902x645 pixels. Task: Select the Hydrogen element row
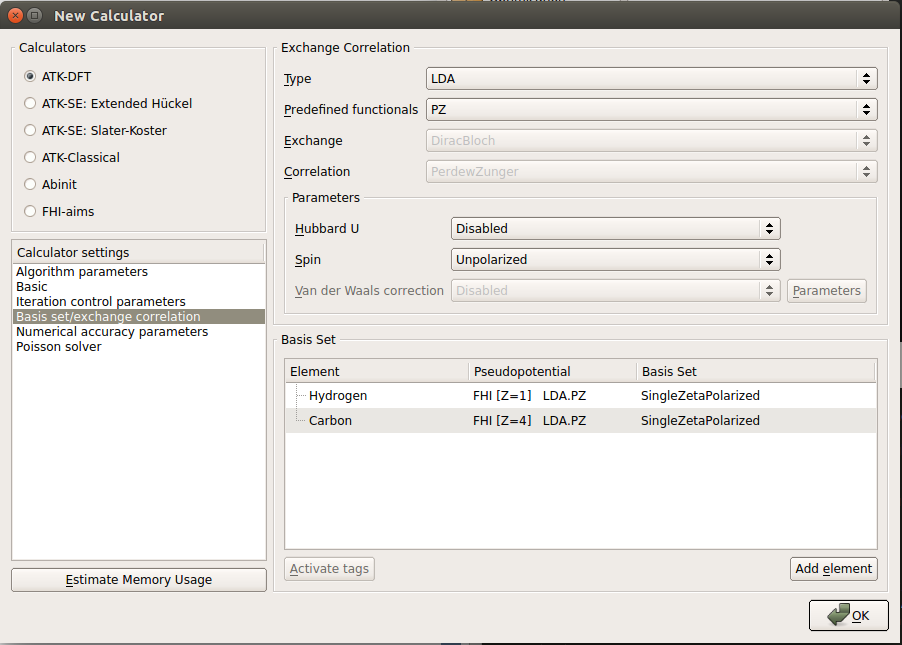pos(581,396)
